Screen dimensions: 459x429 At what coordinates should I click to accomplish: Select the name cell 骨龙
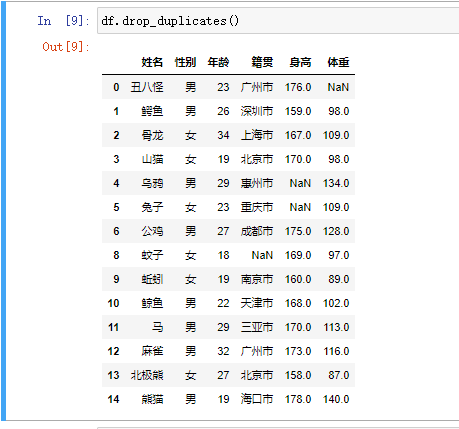pos(152,135)
